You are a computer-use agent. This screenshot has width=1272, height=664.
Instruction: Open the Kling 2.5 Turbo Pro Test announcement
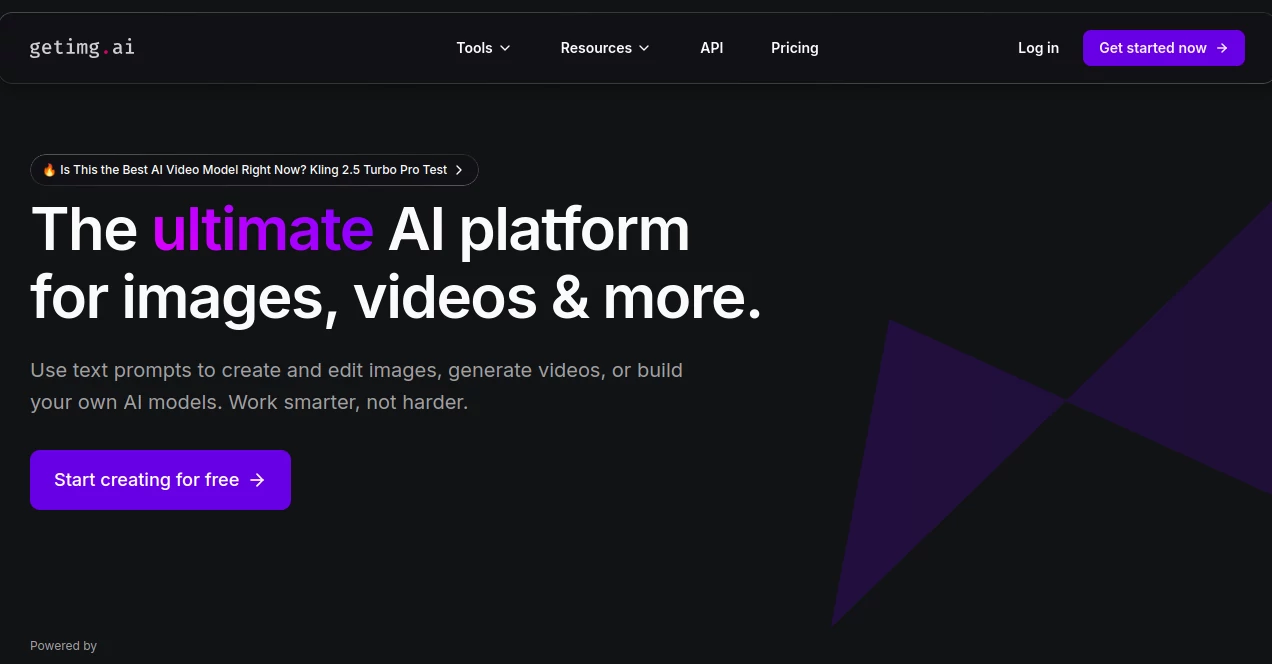(254, 169)
